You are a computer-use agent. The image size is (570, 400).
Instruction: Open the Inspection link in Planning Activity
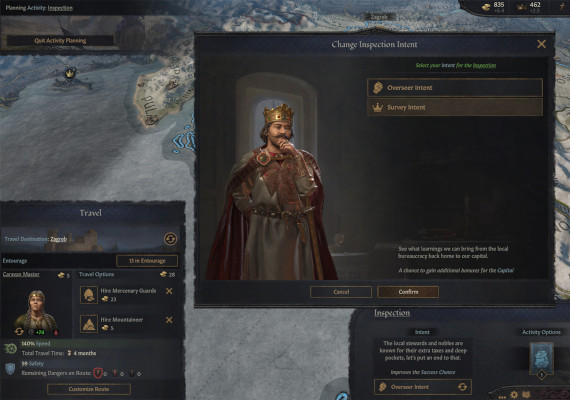(x=60, y=8)
